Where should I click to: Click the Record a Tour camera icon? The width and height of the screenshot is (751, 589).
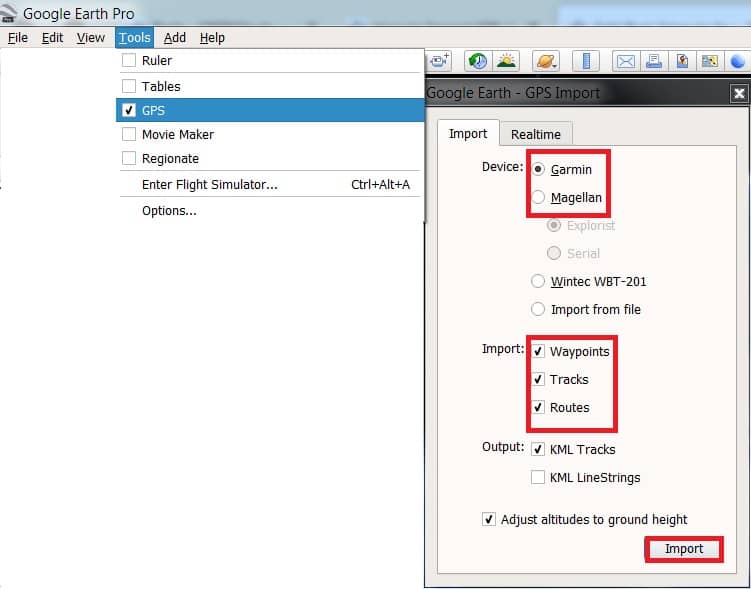(439, 61)
